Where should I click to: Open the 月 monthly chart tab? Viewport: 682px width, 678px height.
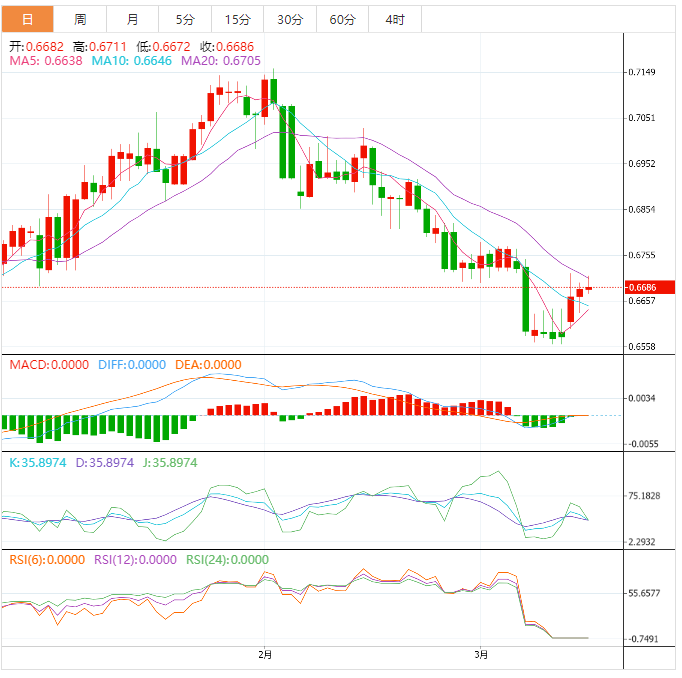click(x=133, y=19)
